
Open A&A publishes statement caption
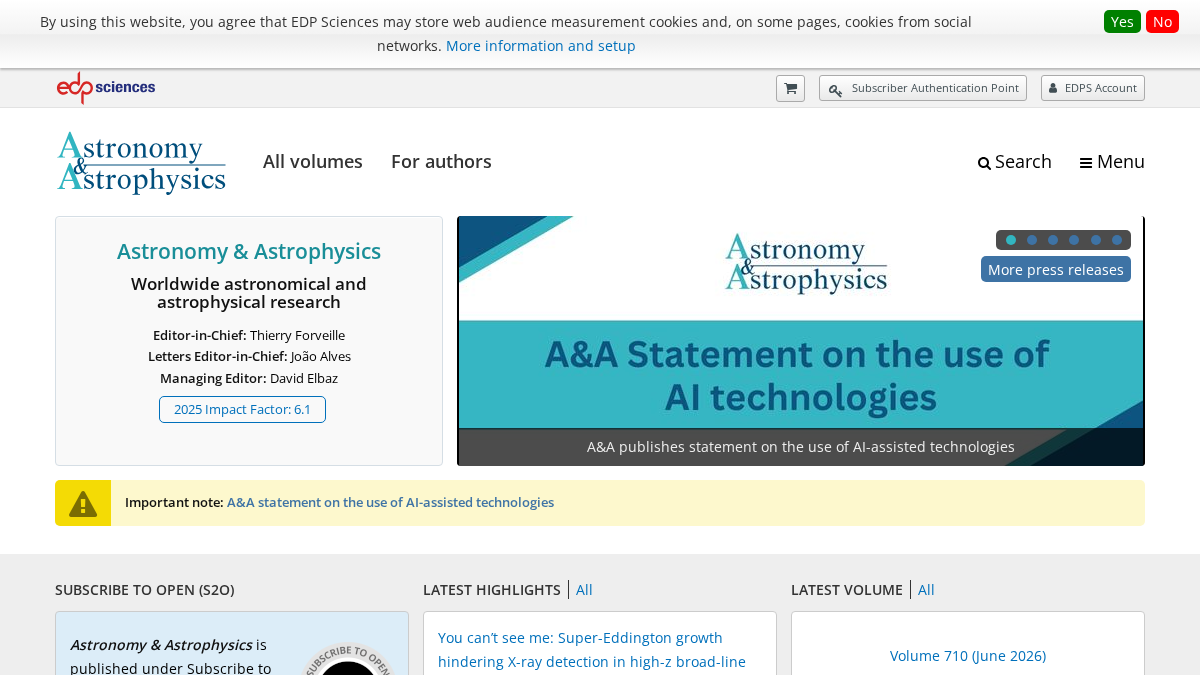[801, 447]
